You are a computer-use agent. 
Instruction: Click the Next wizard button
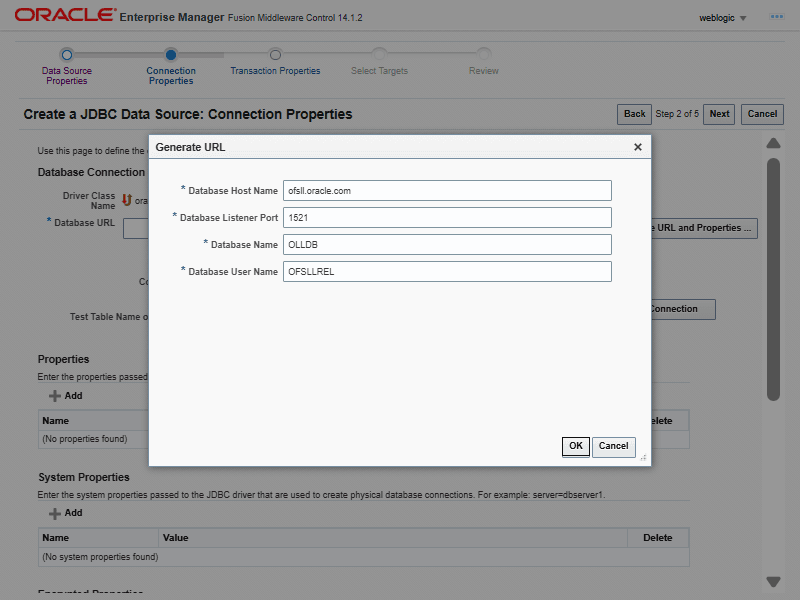click(719, 114)
